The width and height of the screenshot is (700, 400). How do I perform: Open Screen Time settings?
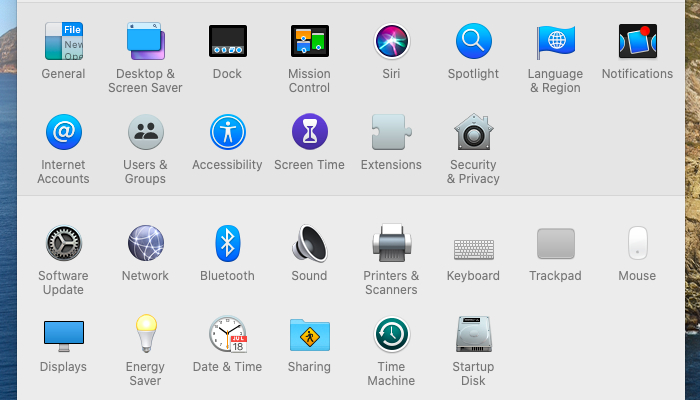coord(310,132)
